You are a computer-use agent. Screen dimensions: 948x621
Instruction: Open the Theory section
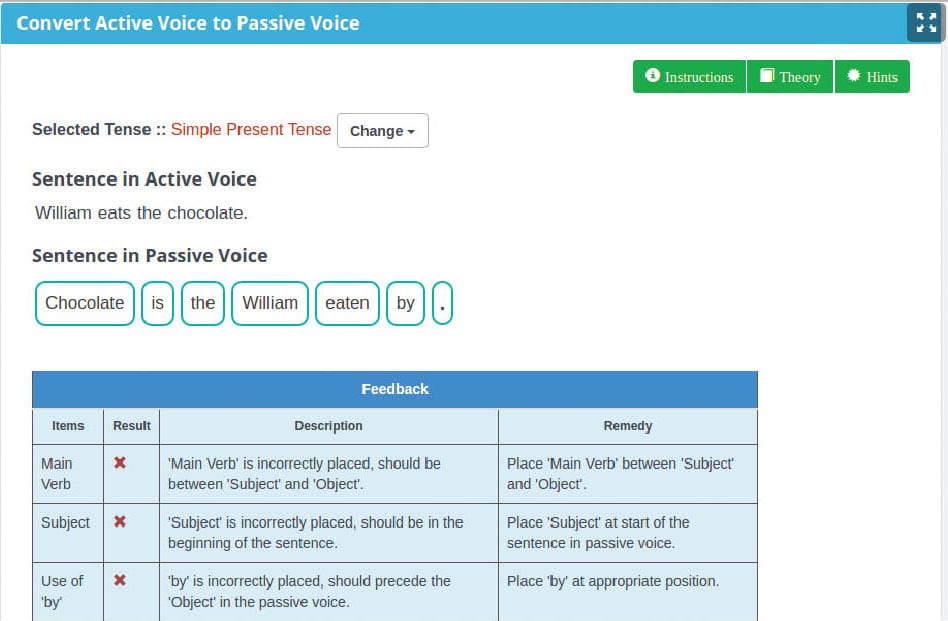(x=790, y=77)
